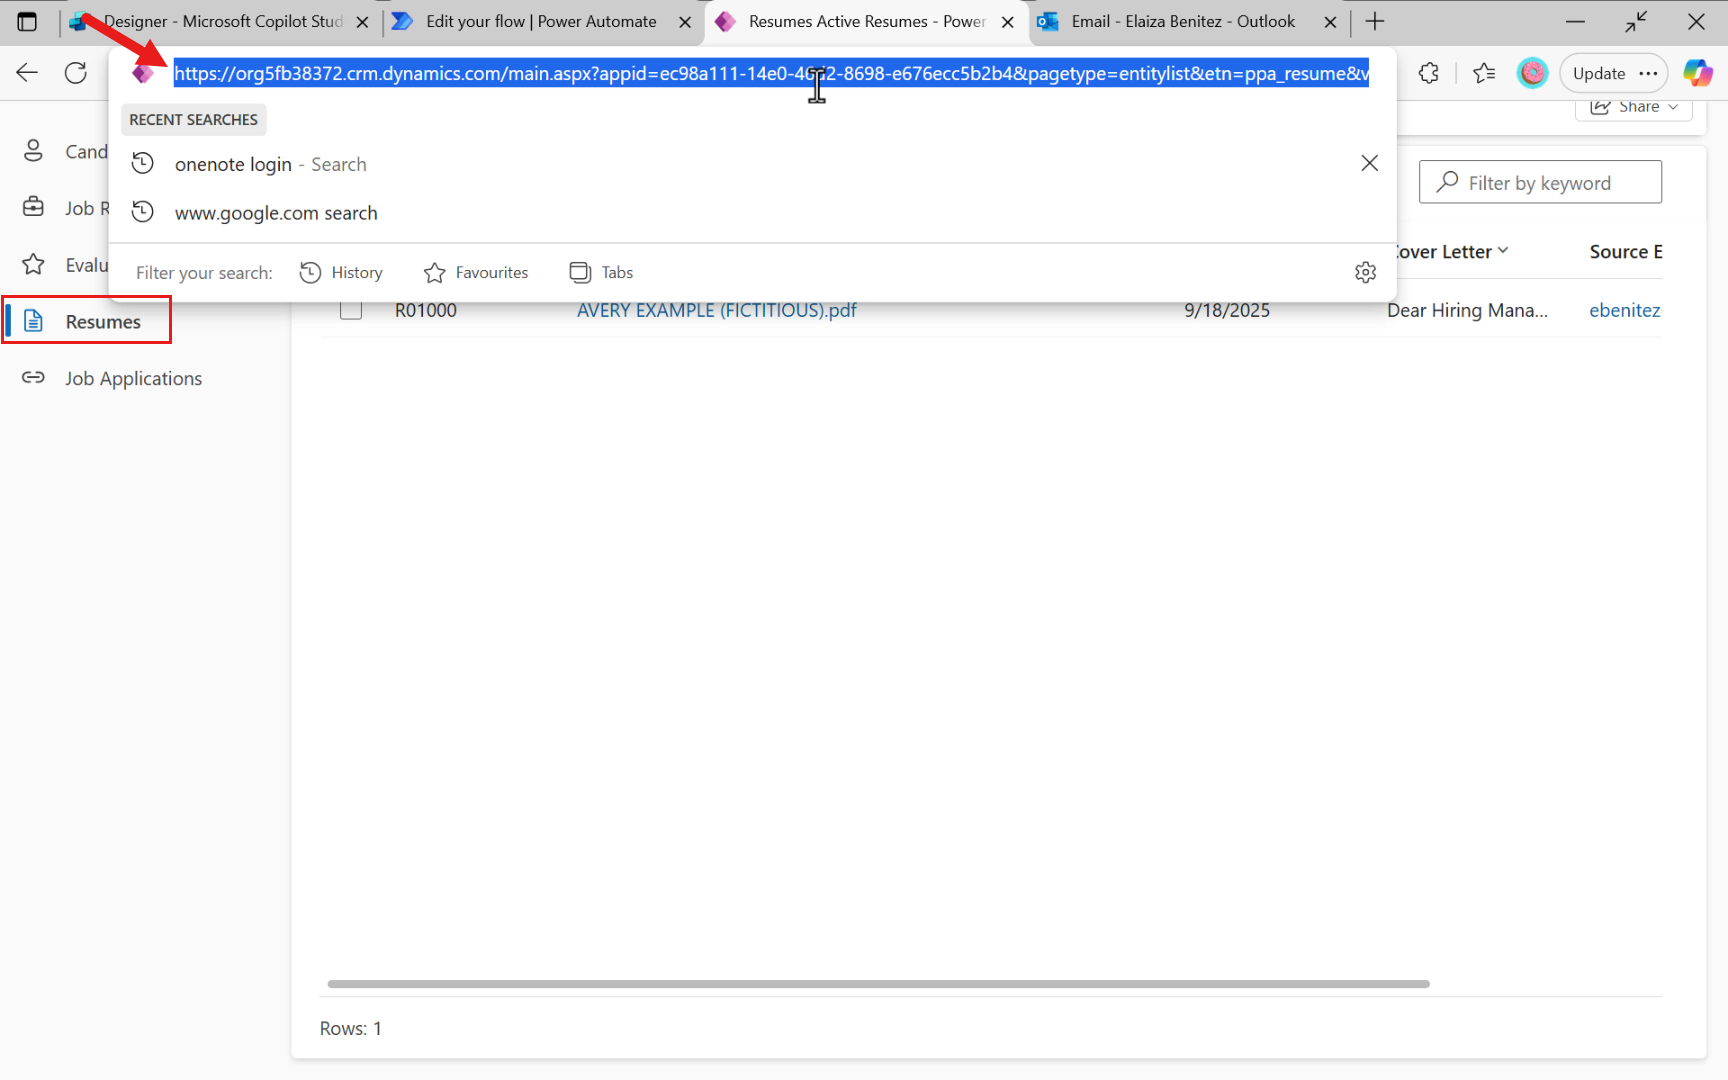This screenshot has height=1080, width=1728.
Task: Open AVERY EXAMPLE (FICTITIOUS).pdf
Action: 716,310
